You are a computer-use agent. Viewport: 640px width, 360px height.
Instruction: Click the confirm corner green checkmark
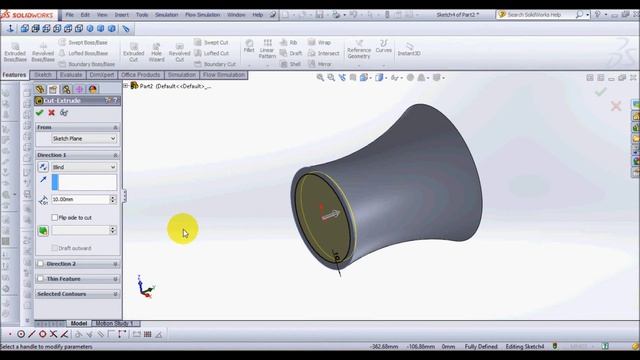600,92
